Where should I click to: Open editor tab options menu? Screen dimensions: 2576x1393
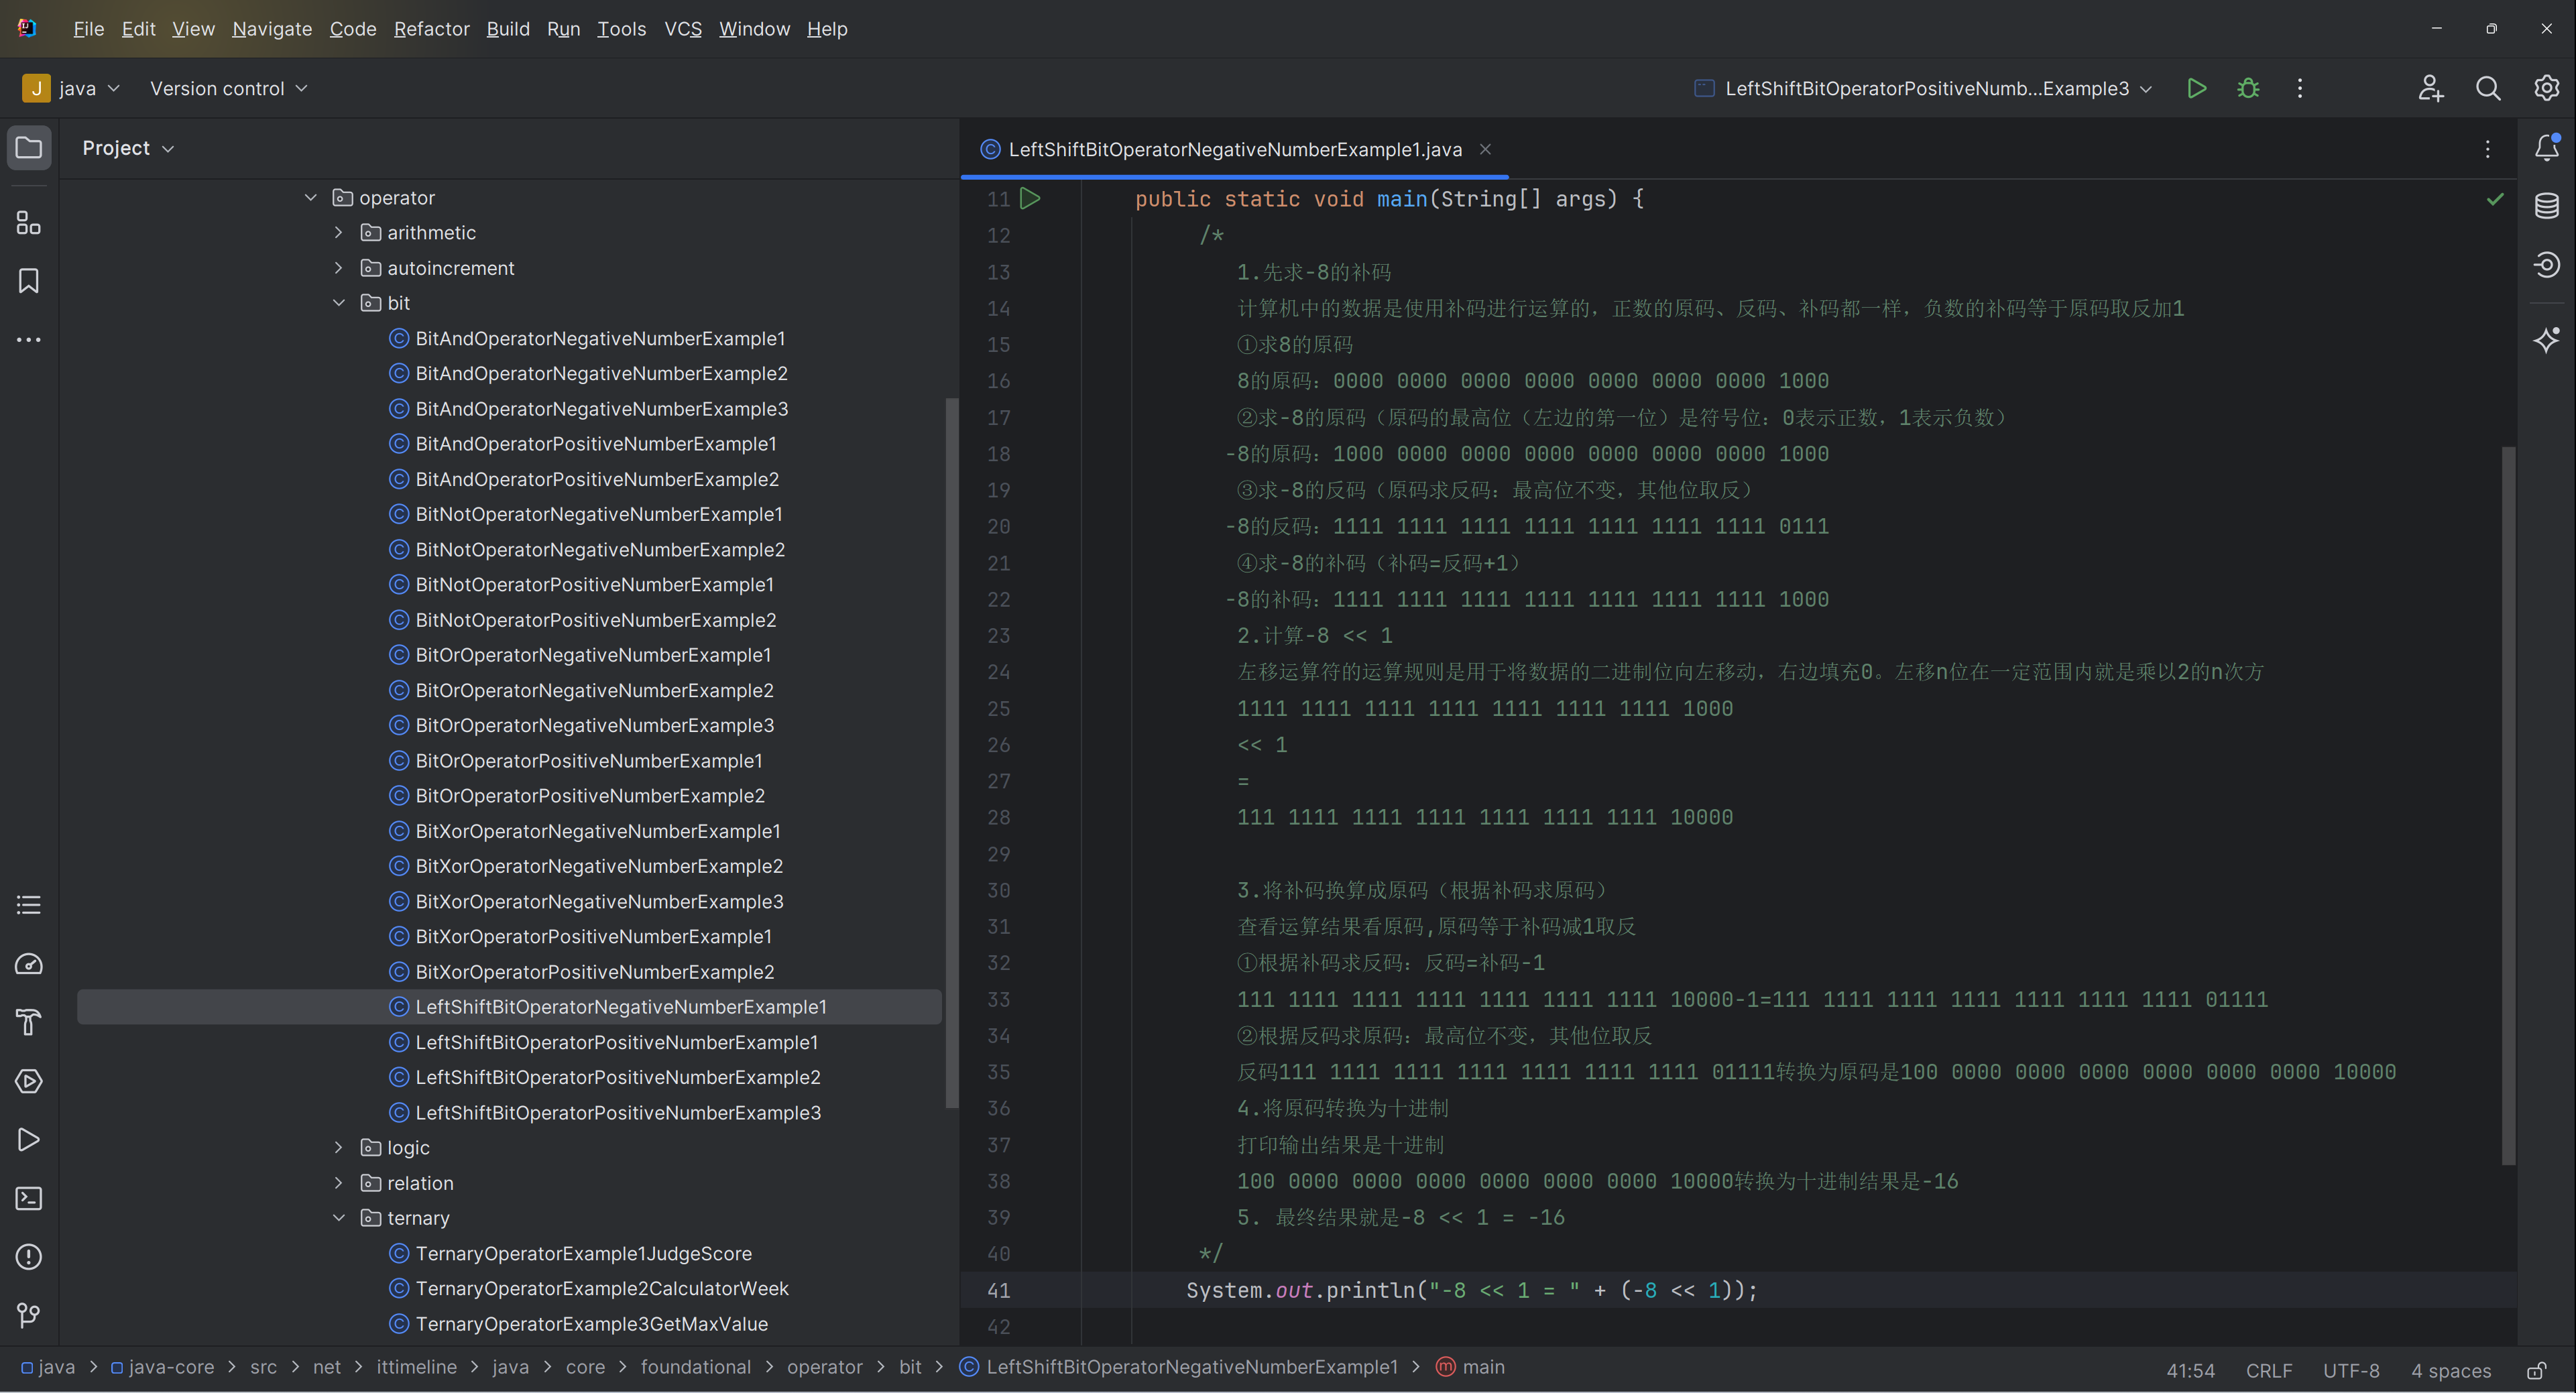pyautogui.click(x=2487, y=149)
